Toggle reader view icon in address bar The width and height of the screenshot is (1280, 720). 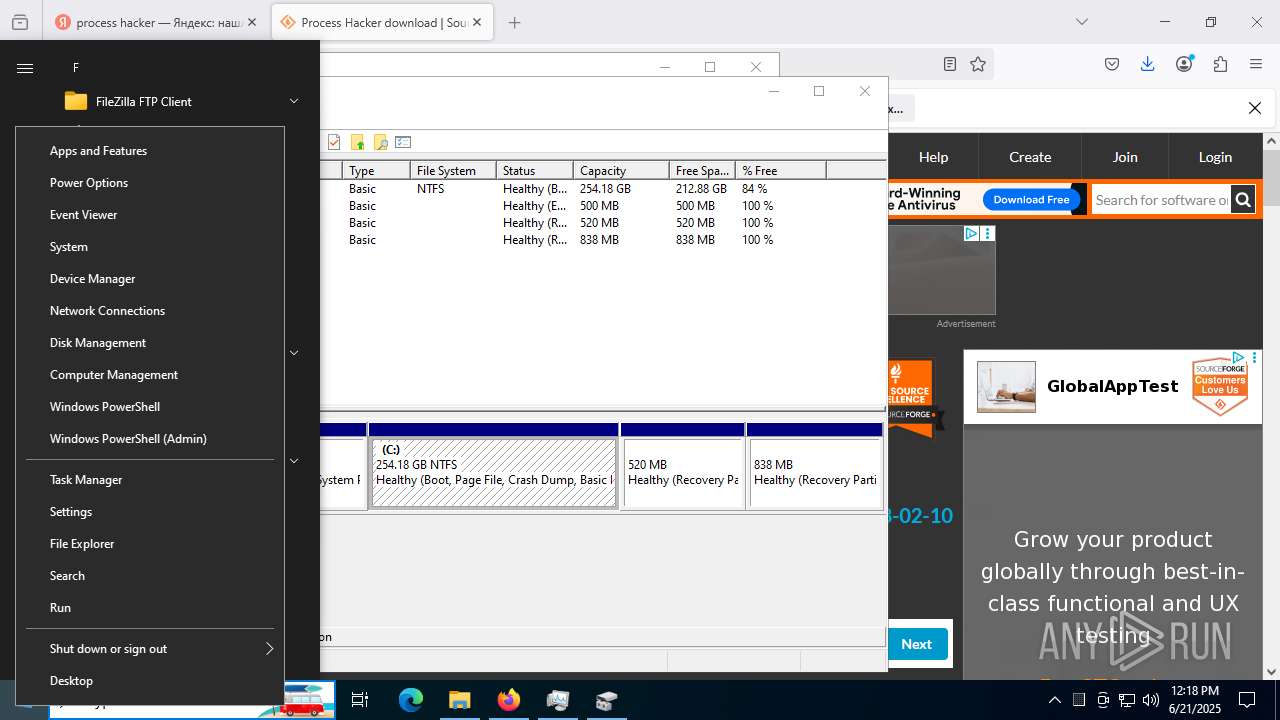tap(950, 64)
